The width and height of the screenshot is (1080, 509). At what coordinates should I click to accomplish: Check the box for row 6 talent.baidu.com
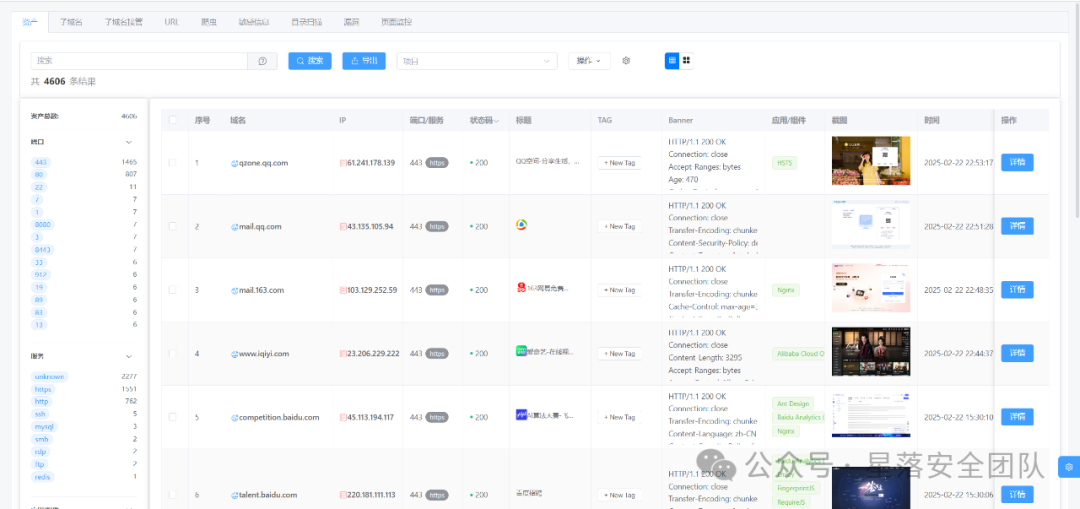(x=173, y=495)
